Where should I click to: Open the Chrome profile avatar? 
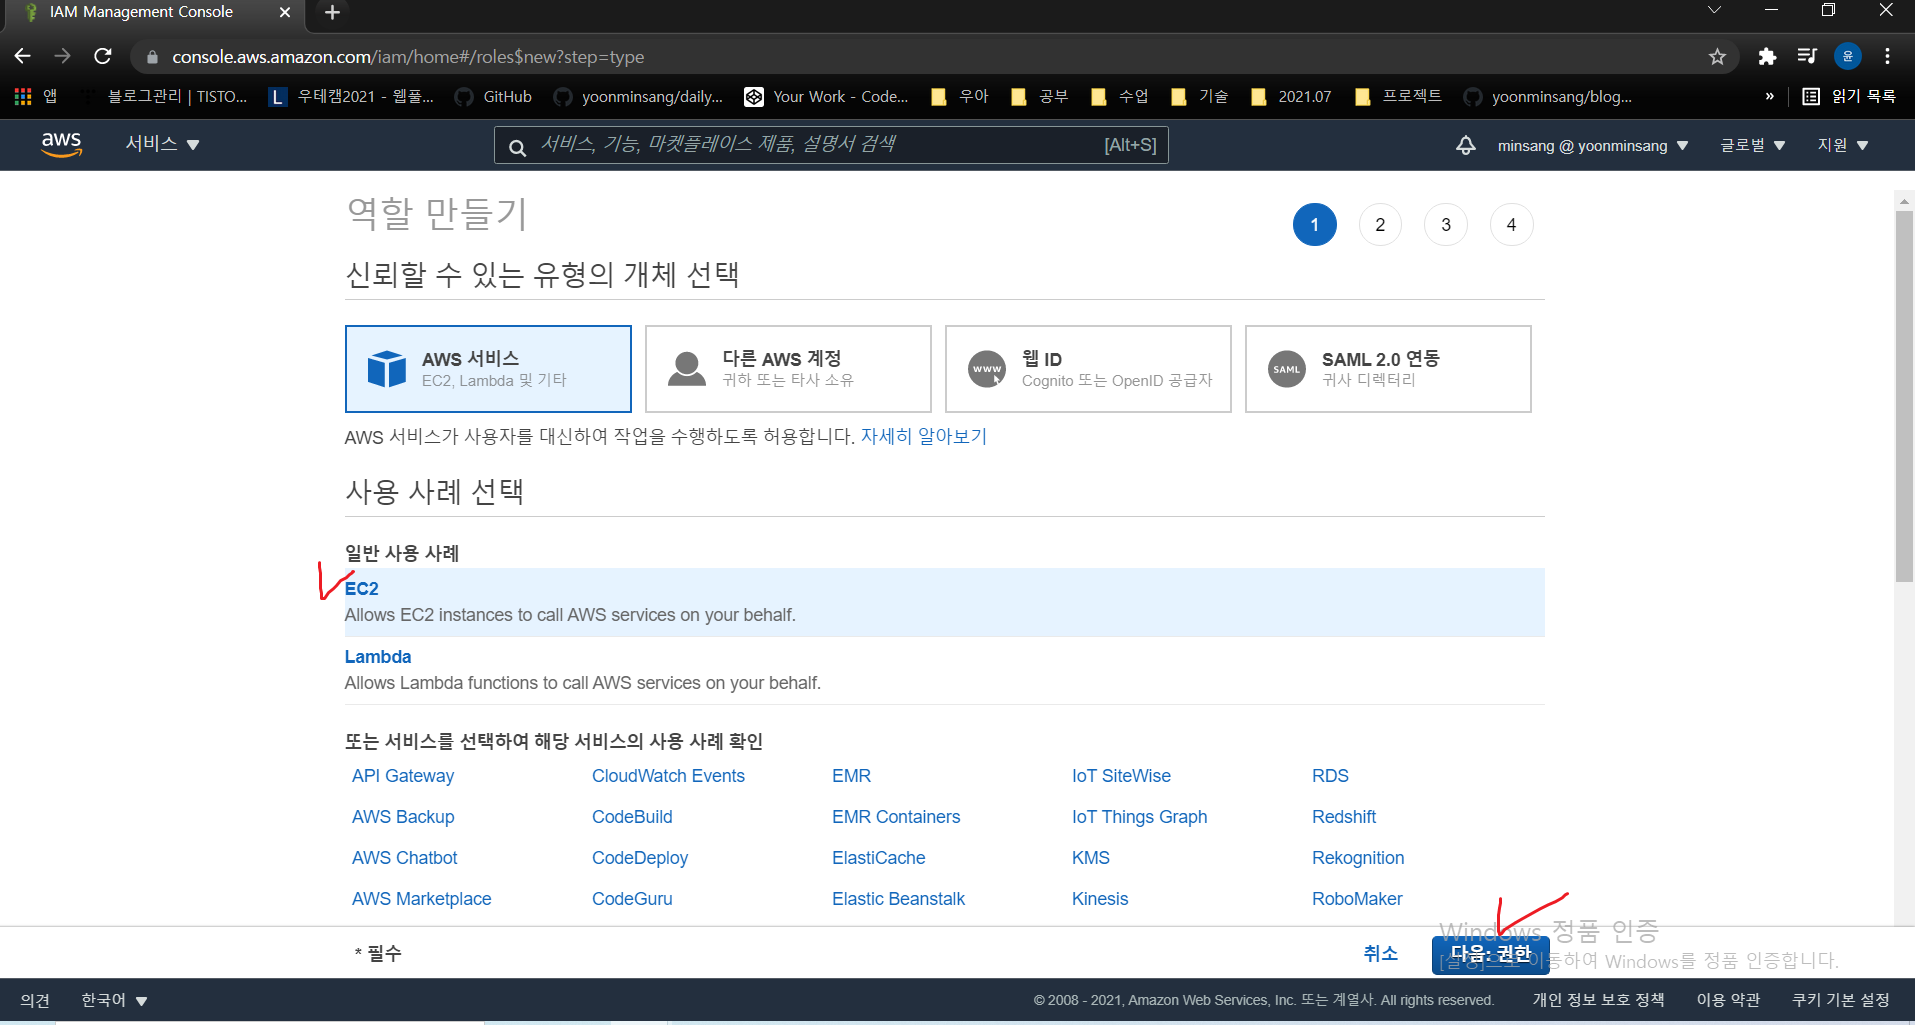point(1847,57)
